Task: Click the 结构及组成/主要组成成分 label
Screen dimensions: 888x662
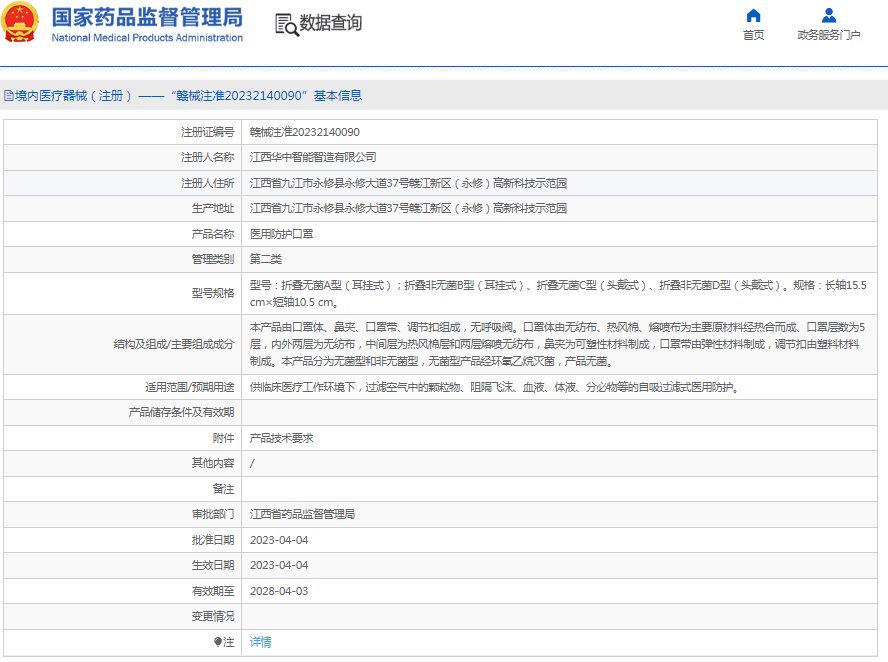Action: click(x=174, y=344)
